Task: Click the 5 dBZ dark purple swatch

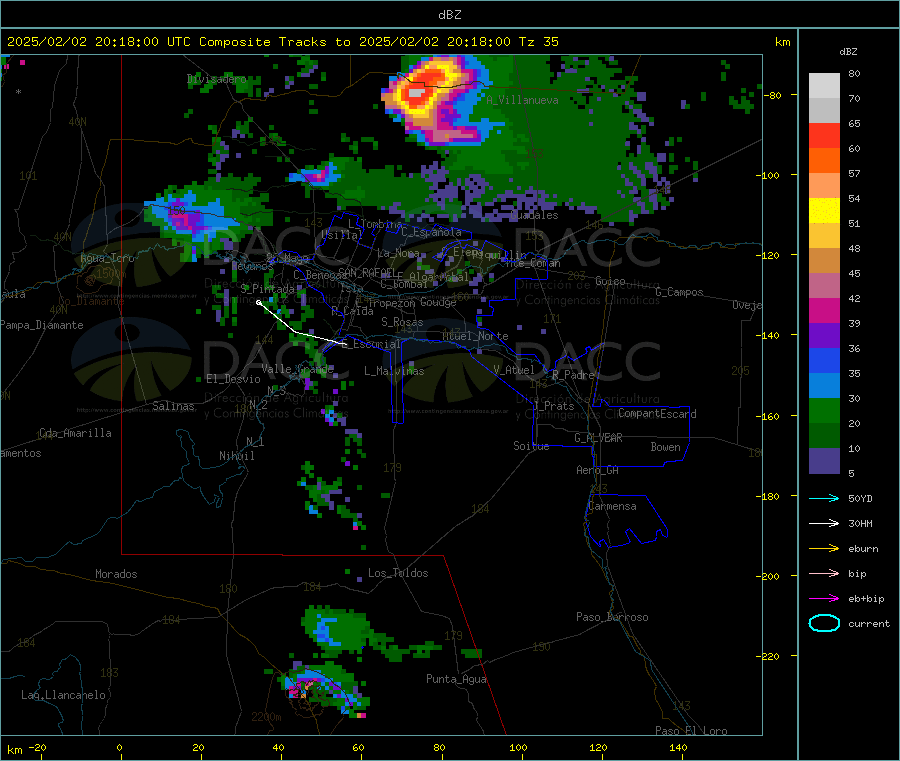Action: point(824,461)
